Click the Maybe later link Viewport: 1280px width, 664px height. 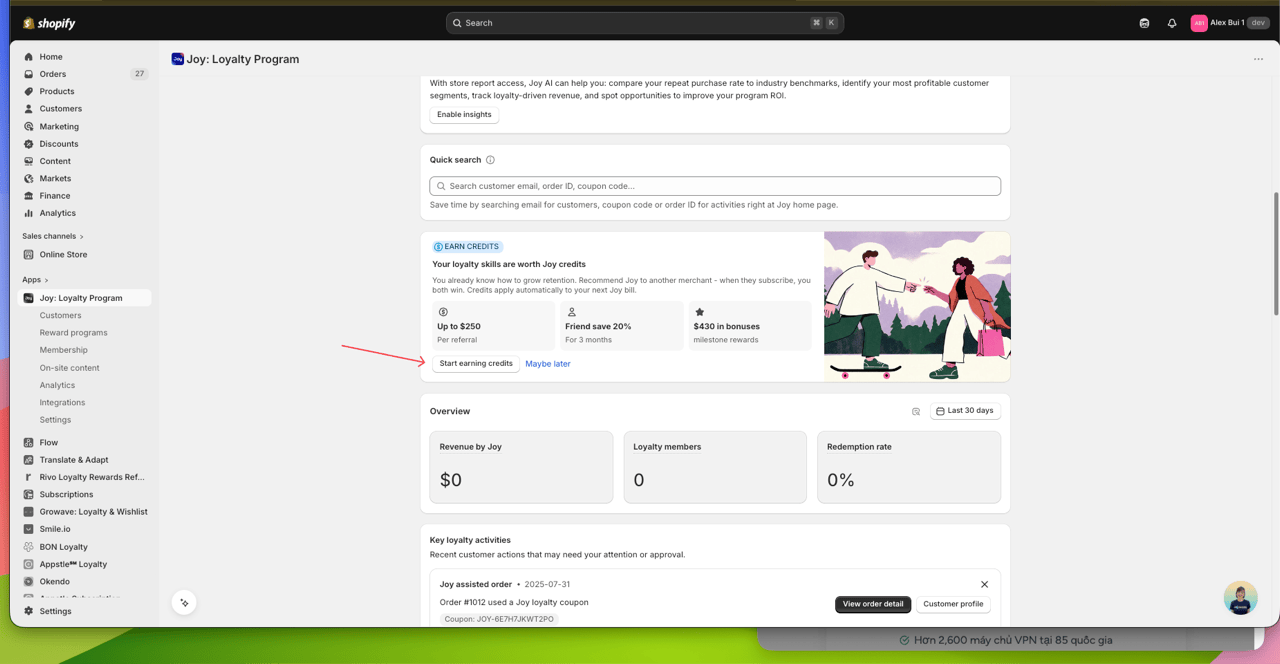click(548, 364)
